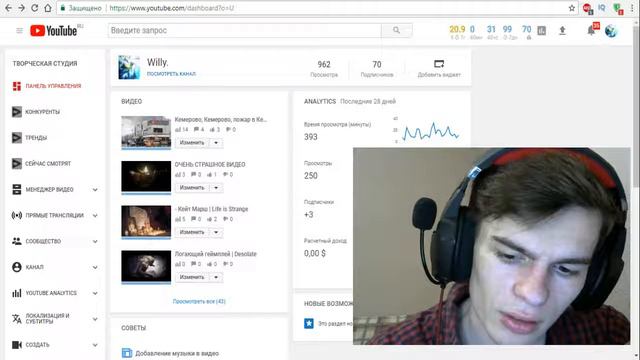640x360 pixels.
Task: Open the Кемерово fire video thumbnail
Action: pos(146,132)
